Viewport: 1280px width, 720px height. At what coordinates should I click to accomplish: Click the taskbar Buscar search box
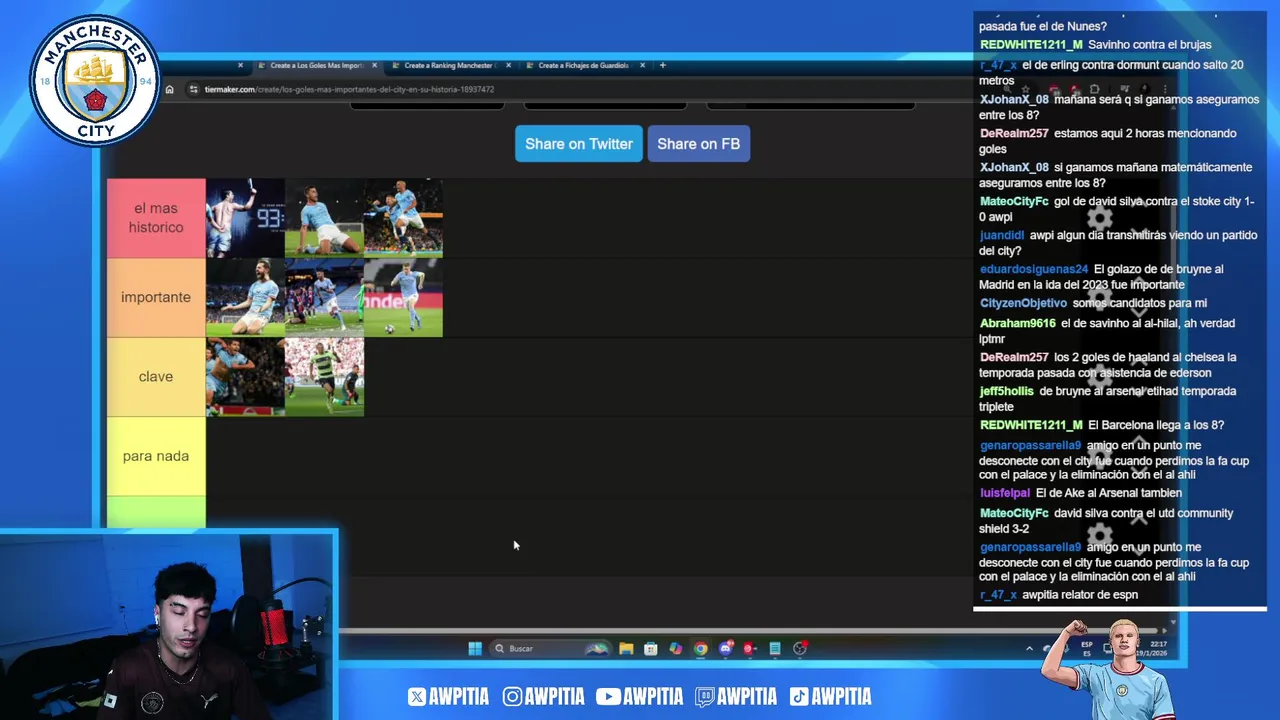coord(550,648)
